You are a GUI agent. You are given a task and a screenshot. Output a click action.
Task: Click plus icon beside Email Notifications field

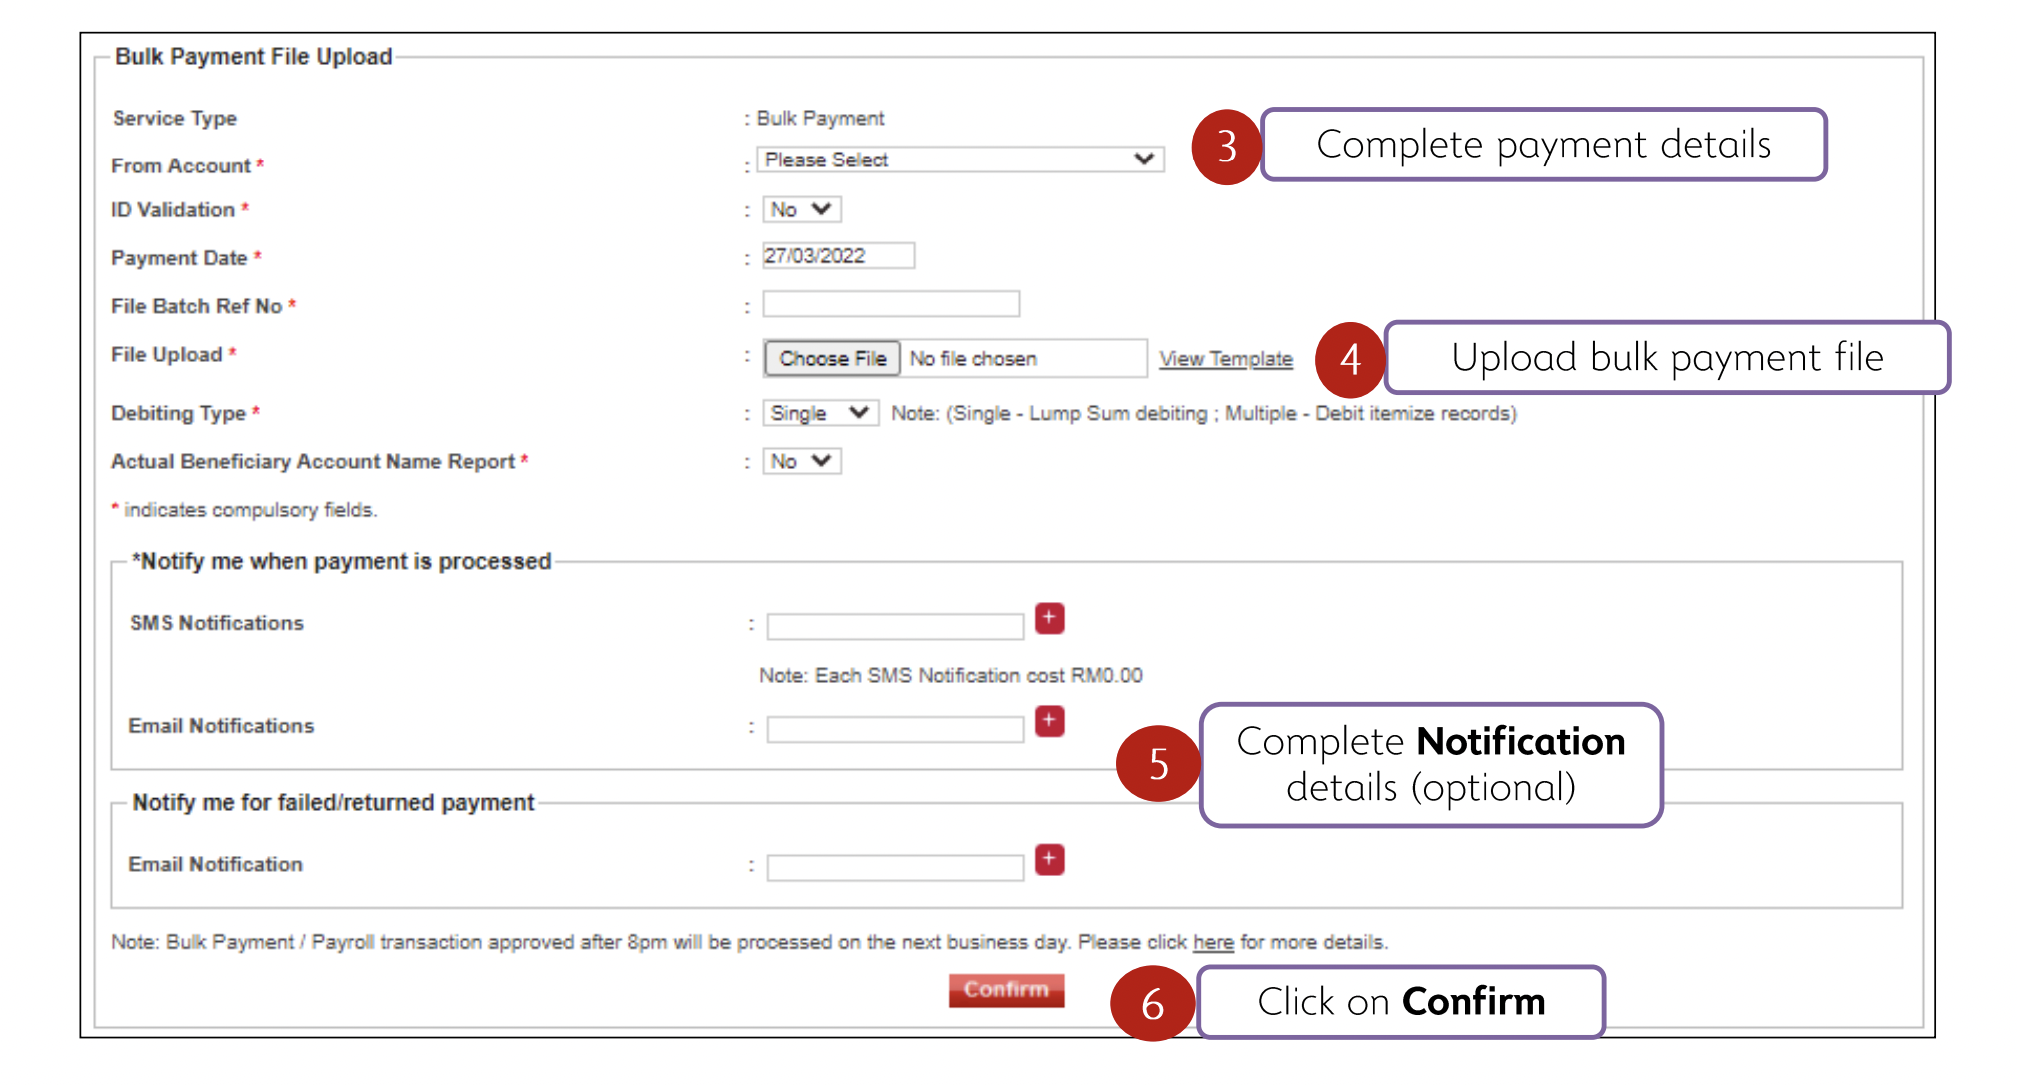(x=1049, y=721)
